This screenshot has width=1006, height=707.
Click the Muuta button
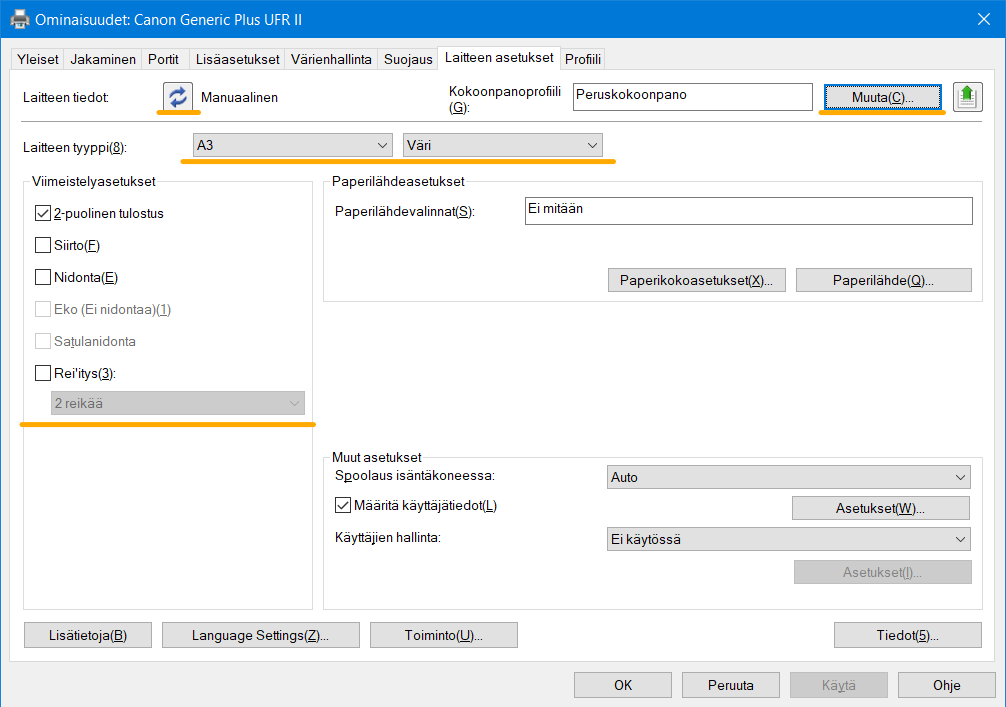click(882, 97)
